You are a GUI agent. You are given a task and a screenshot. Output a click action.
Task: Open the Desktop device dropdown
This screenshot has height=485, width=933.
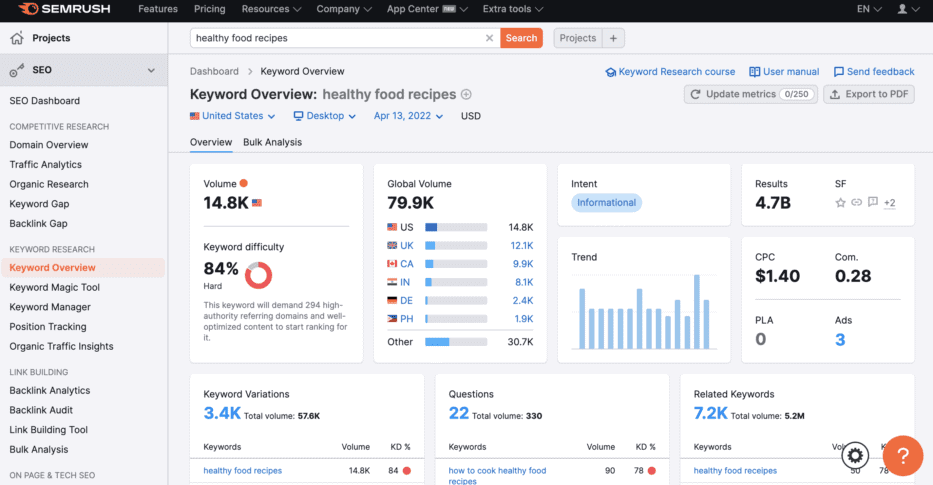[325, 116]
